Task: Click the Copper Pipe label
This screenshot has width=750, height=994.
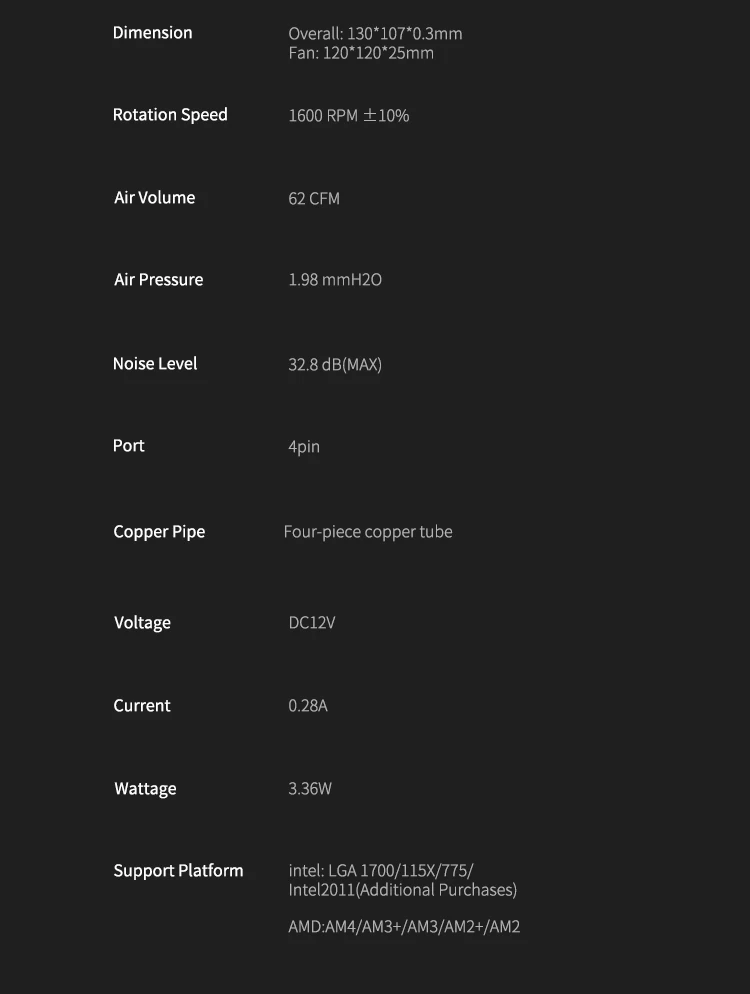Action: pyautogui.click(x=159, y=532)
